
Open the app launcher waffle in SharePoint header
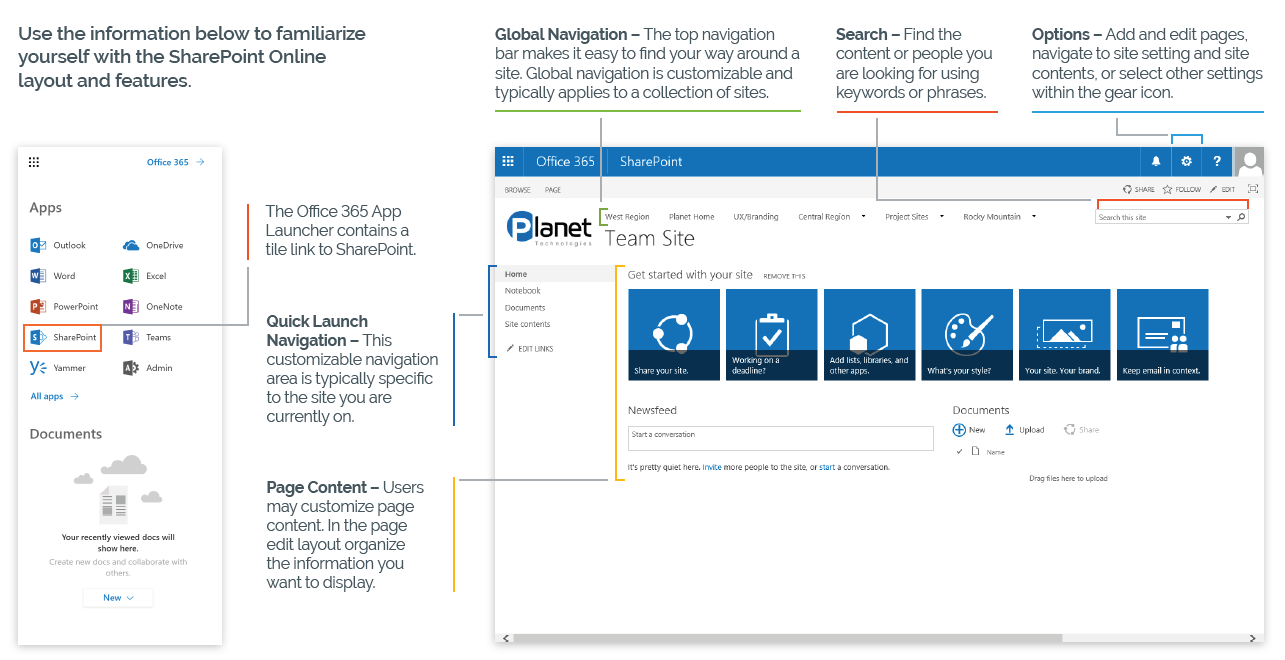(x=508, y=161)
